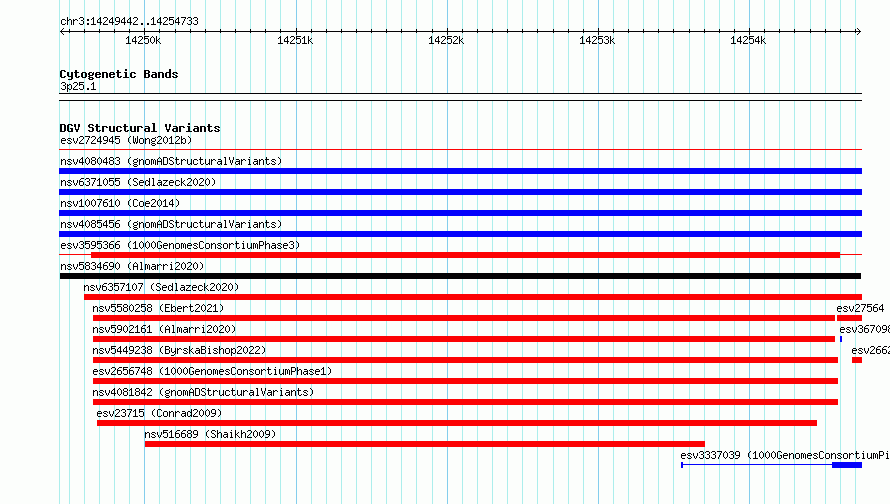
Task: Open the esv23715 (Conrad2009) label
Action: (x=159, y=413)
